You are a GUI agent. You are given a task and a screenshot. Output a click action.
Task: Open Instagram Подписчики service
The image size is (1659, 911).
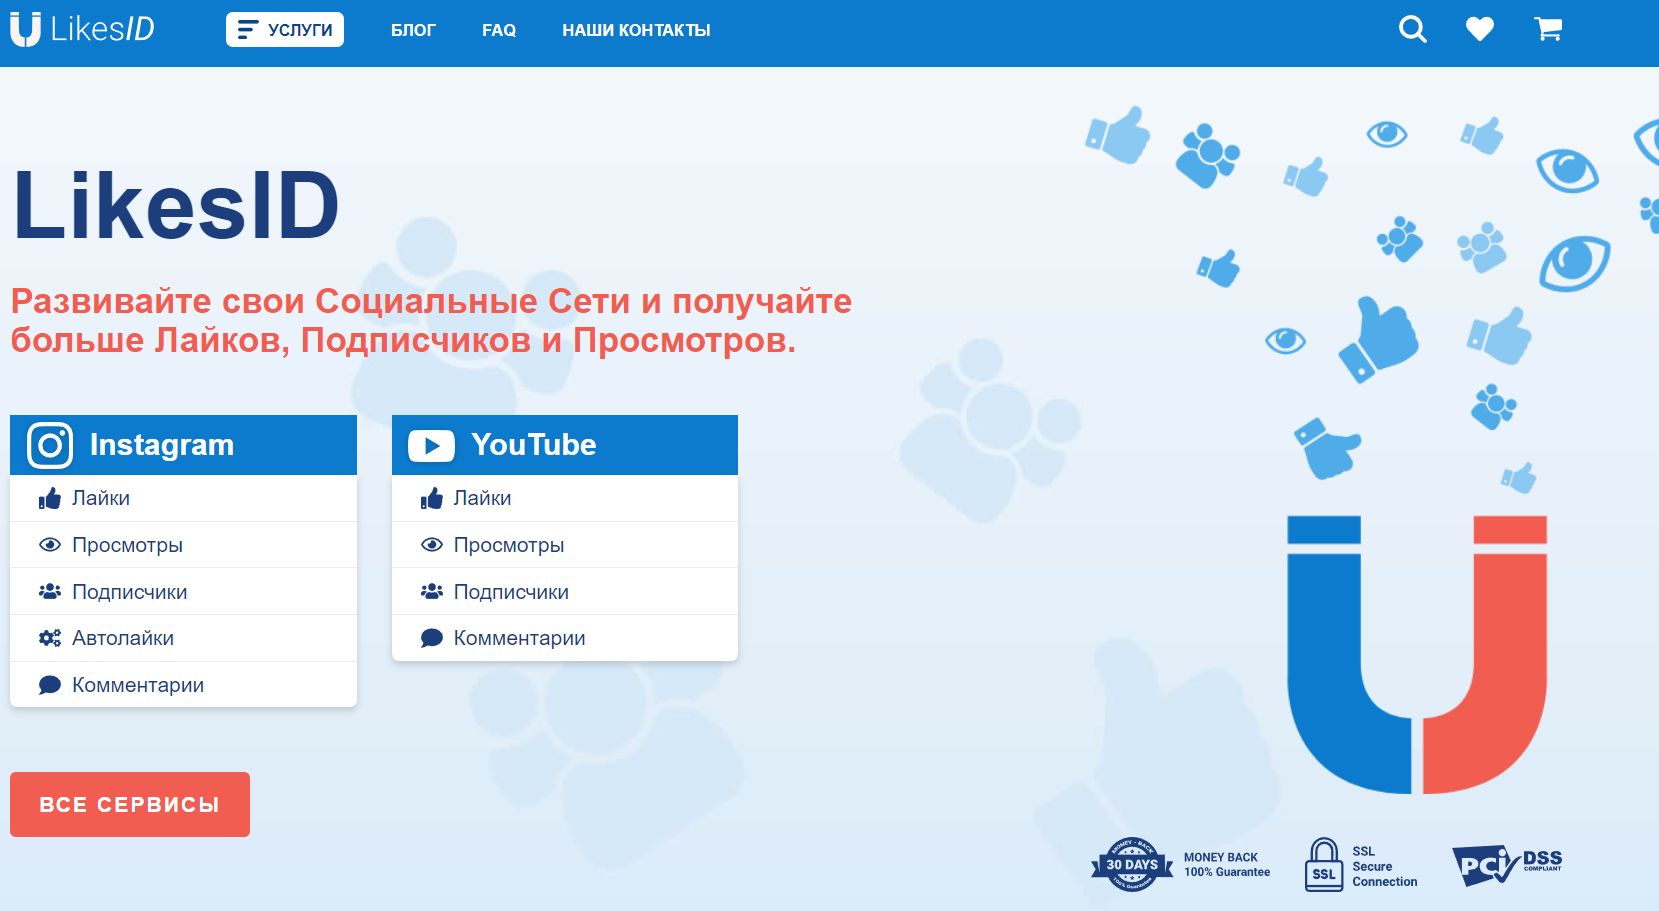130,592
